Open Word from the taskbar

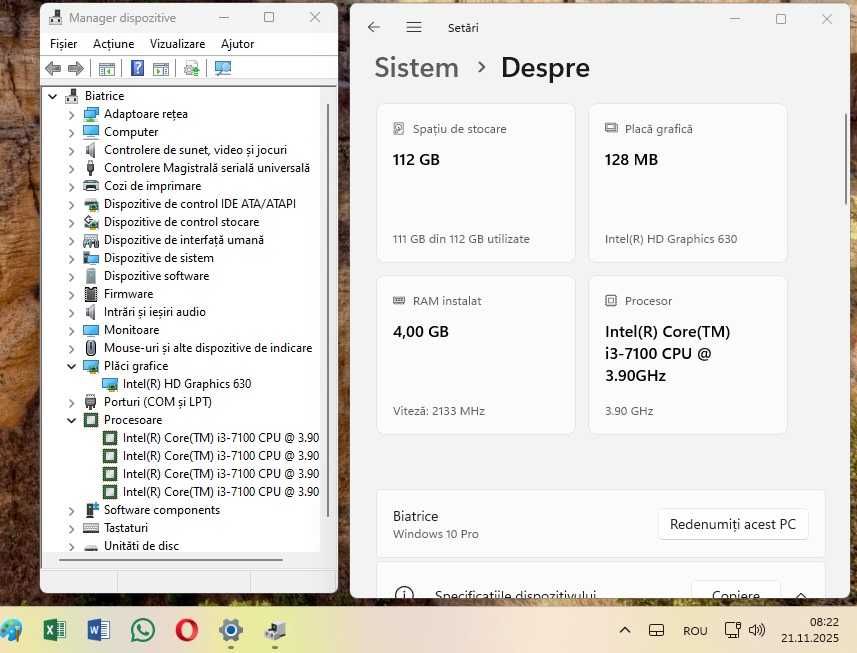(x=98, y=630)
